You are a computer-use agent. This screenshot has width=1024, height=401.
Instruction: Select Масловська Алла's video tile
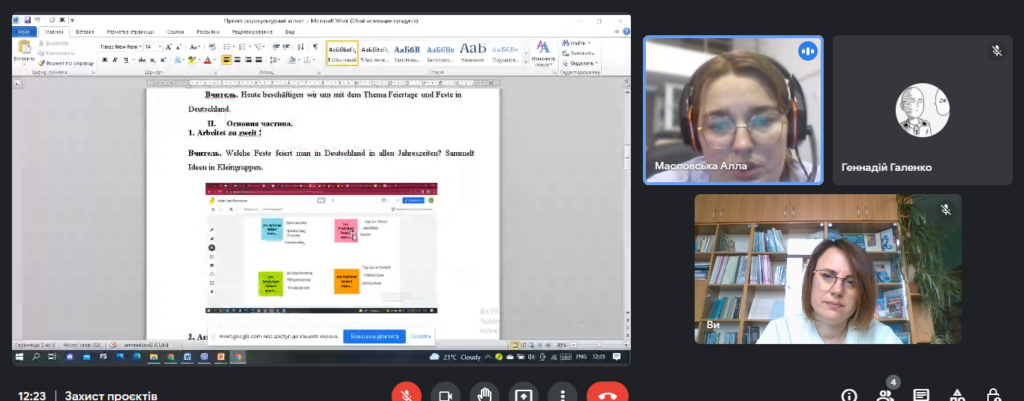click(733, 110)
